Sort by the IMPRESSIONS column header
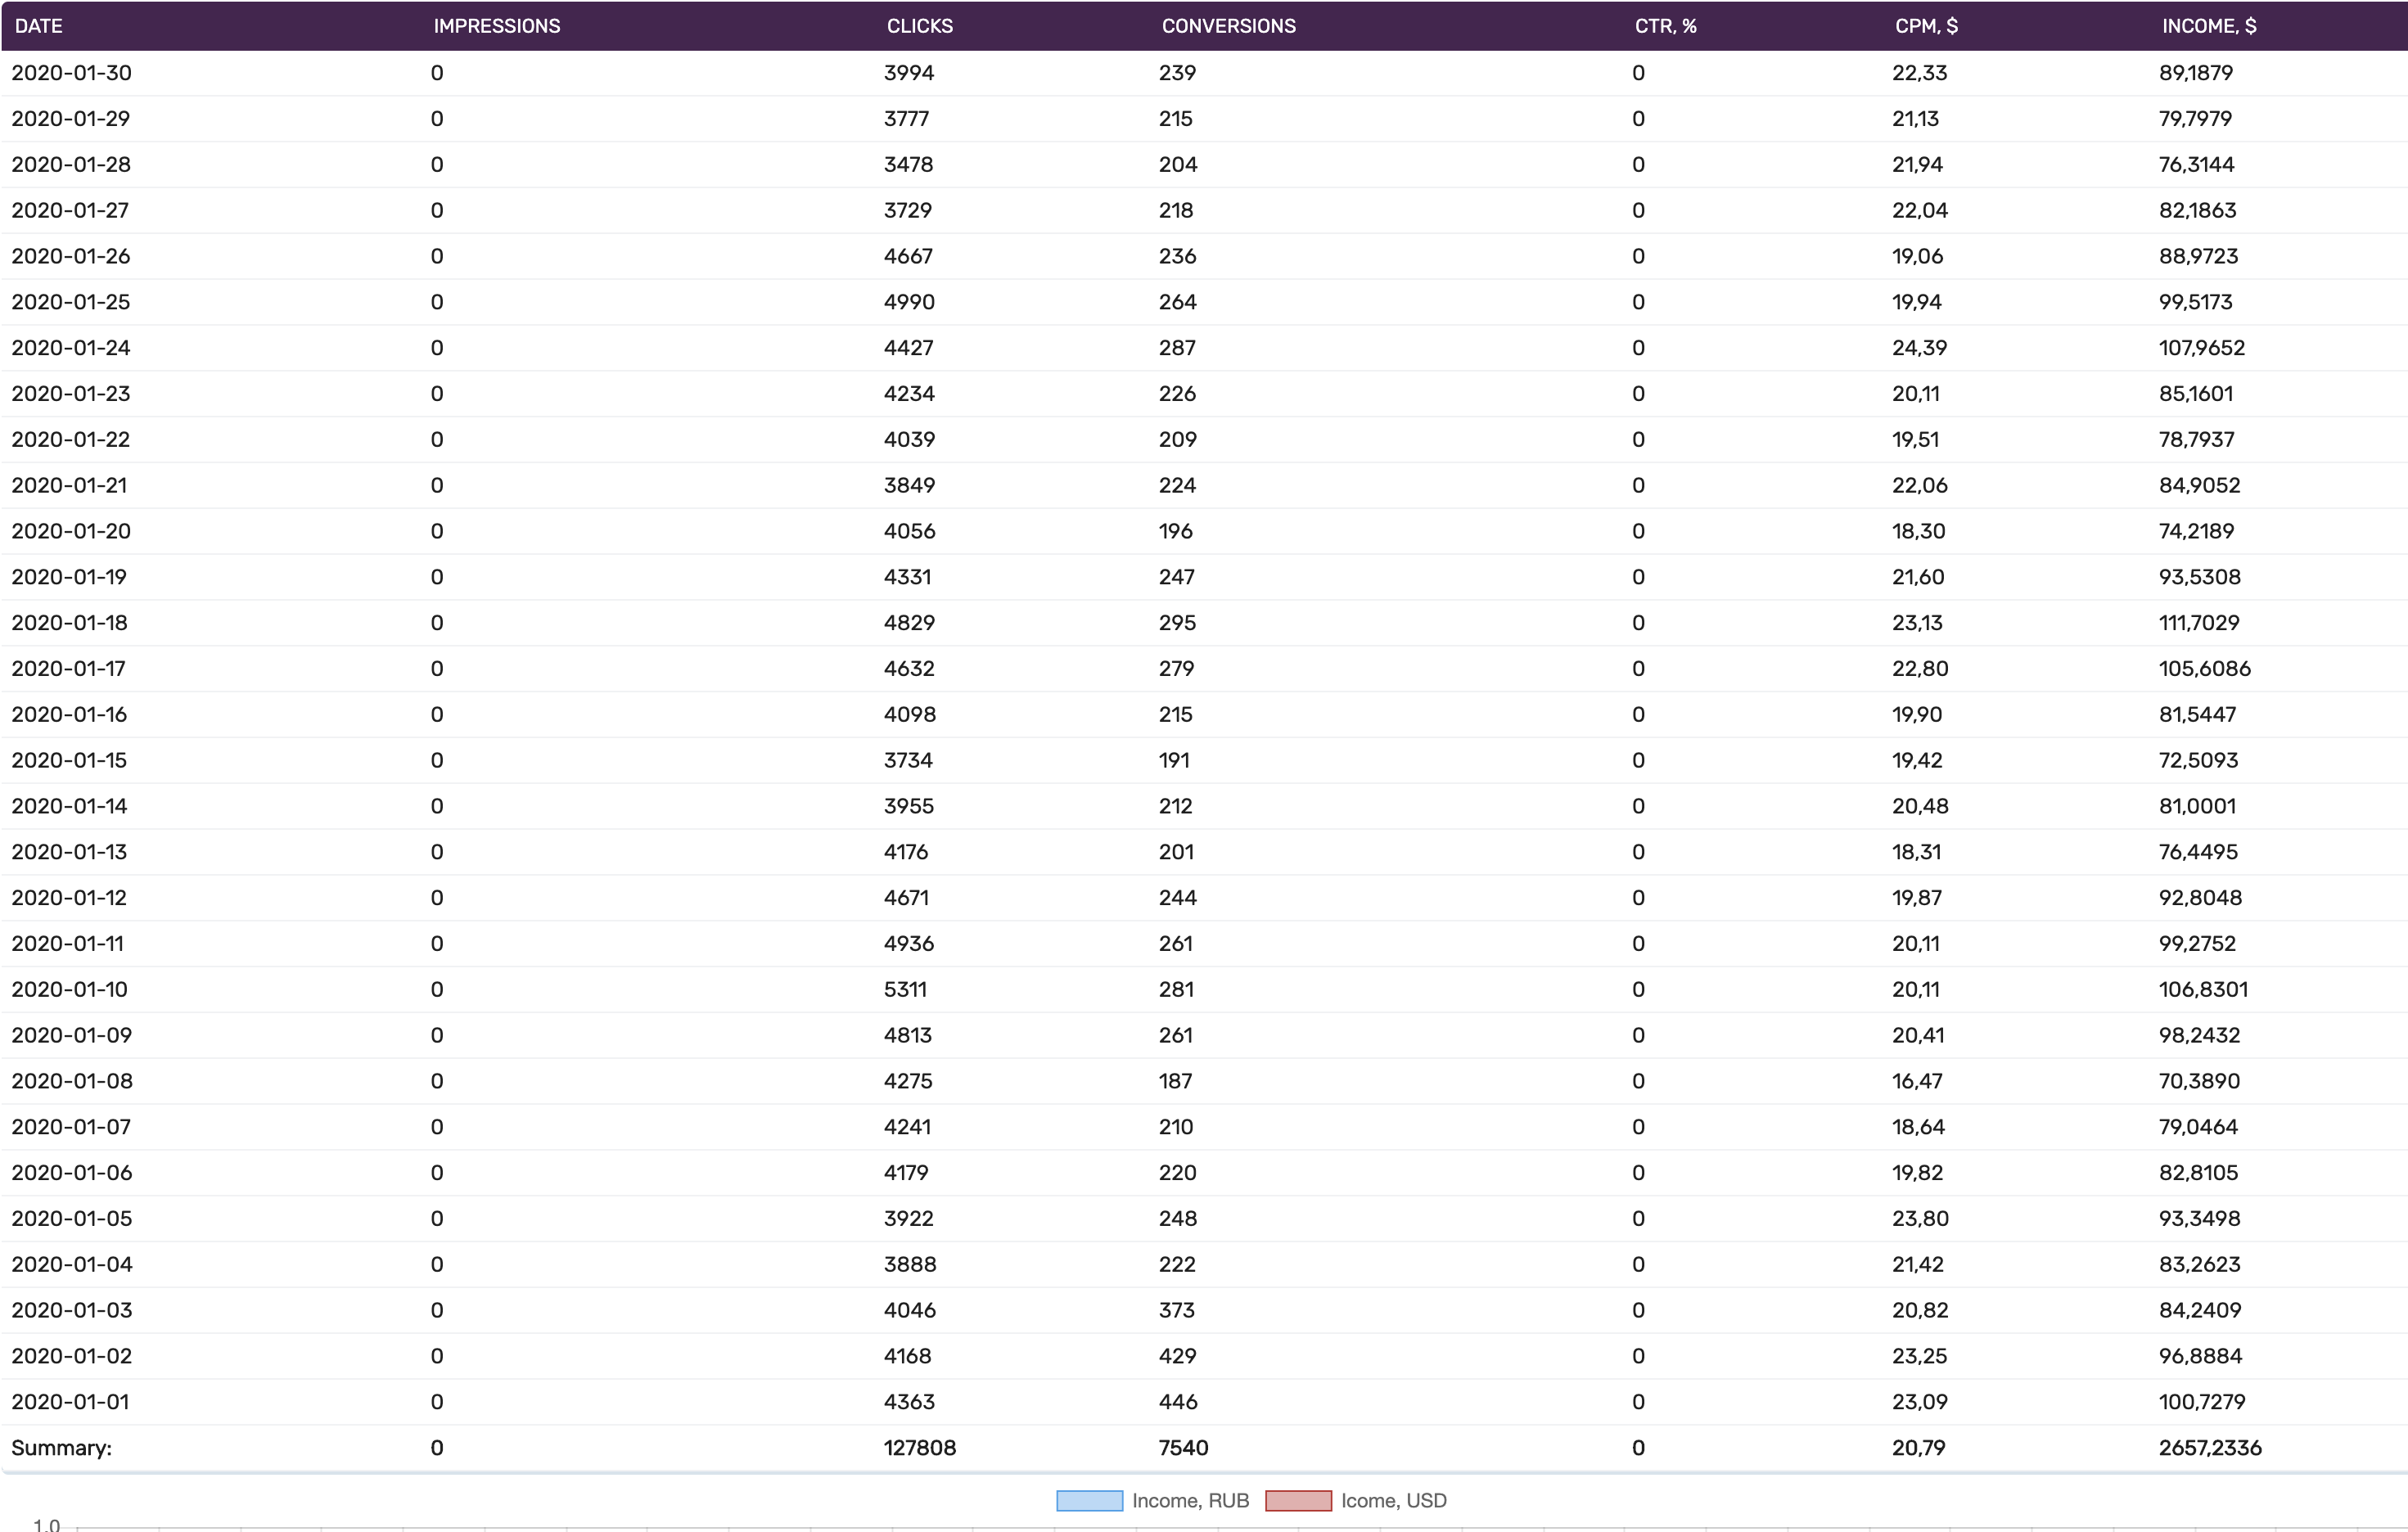 [496, 26]
